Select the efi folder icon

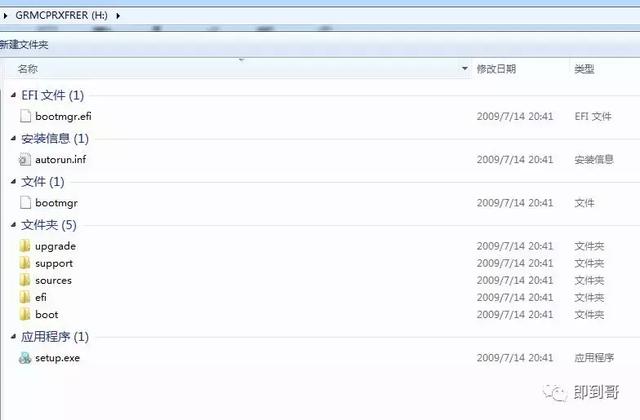[x=25, y=297]
